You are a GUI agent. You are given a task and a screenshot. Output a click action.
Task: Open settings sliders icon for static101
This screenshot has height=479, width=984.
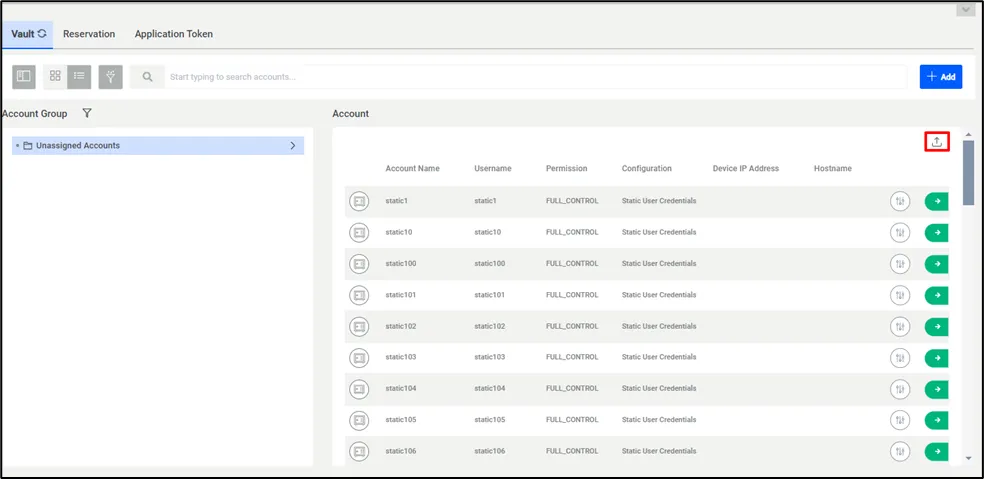[x=900, y=295]
